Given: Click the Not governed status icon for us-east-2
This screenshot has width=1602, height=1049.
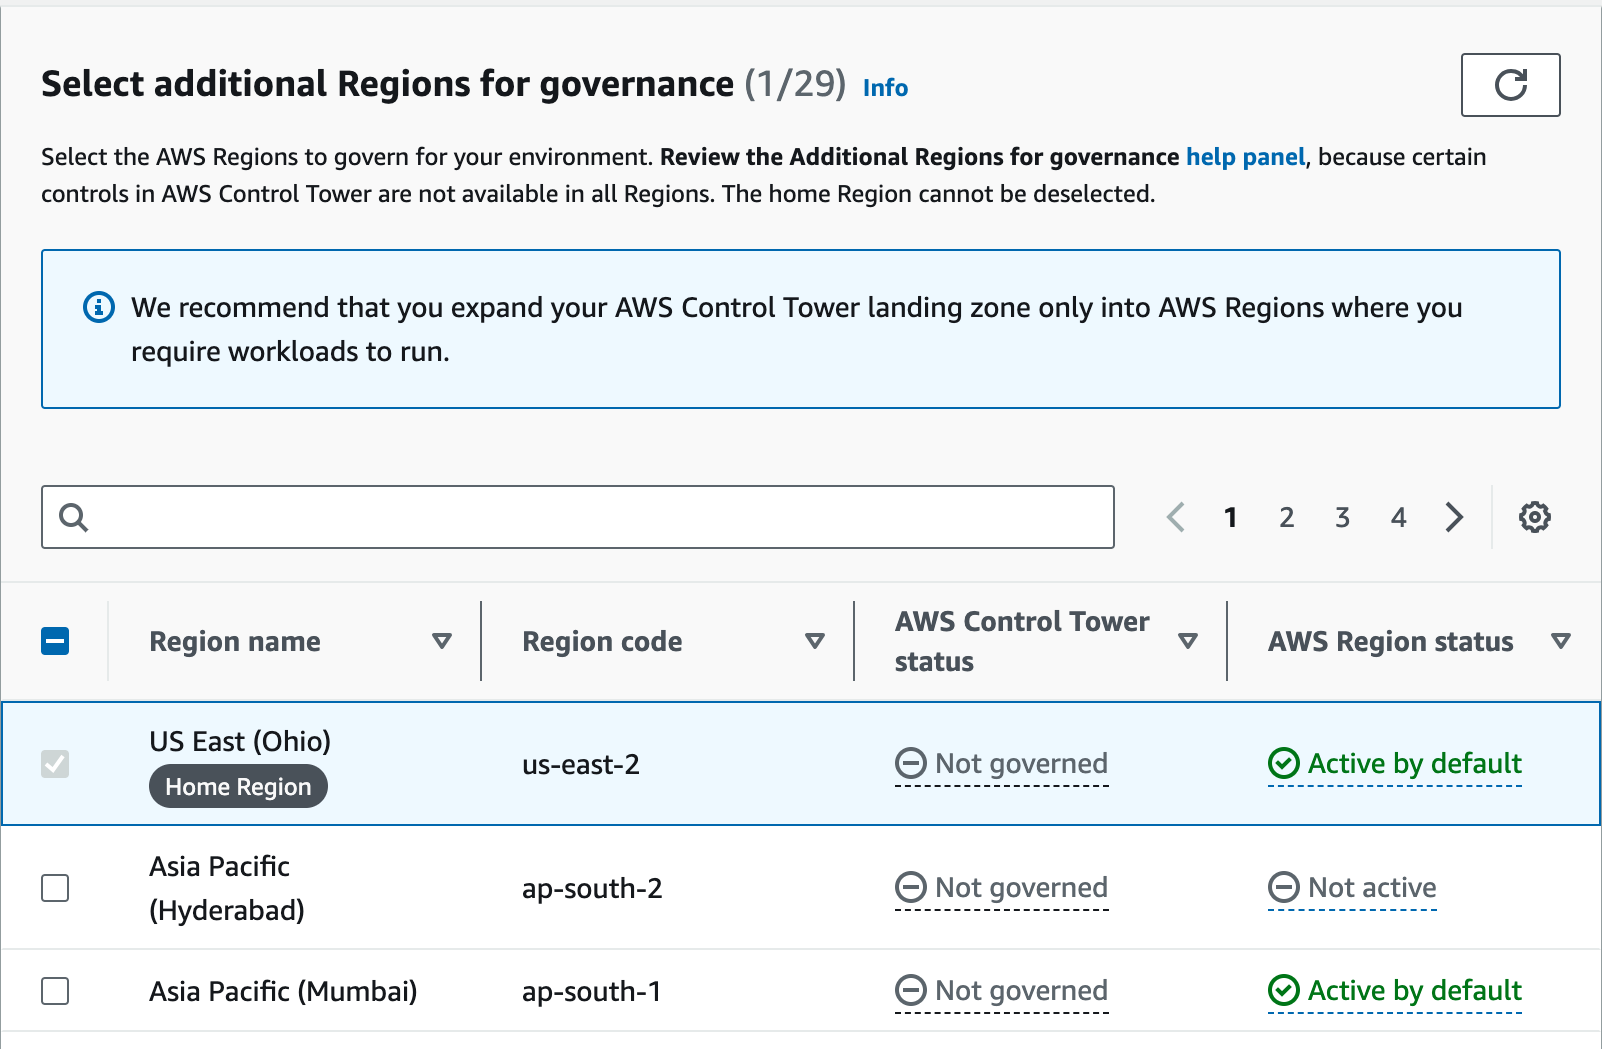Looking at the screenshot, I should [x=910, y=763].
